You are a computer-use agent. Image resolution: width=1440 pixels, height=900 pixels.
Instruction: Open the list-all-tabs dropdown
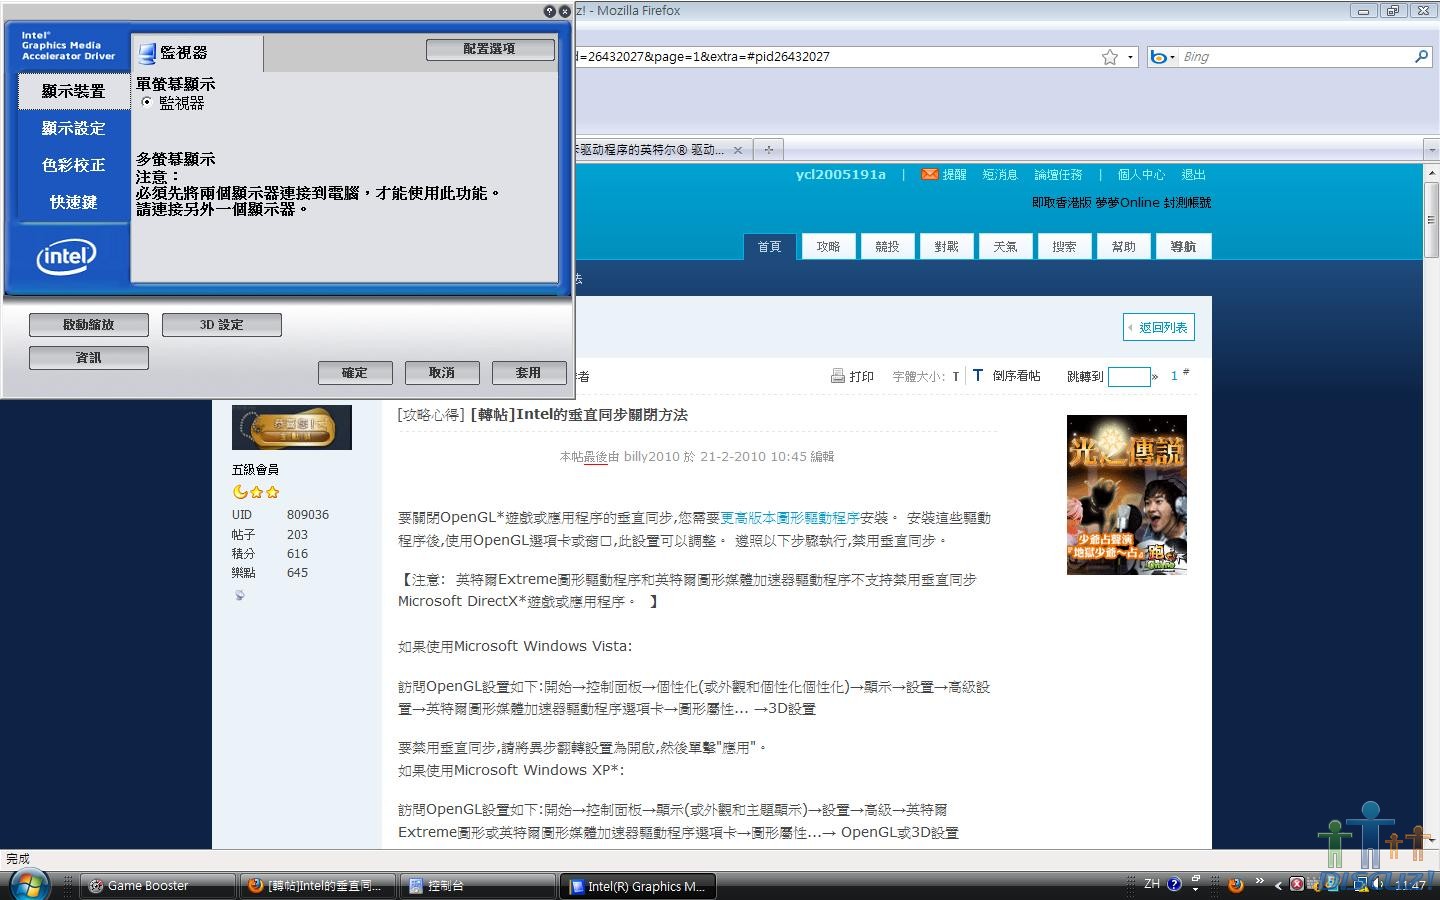1431,150
